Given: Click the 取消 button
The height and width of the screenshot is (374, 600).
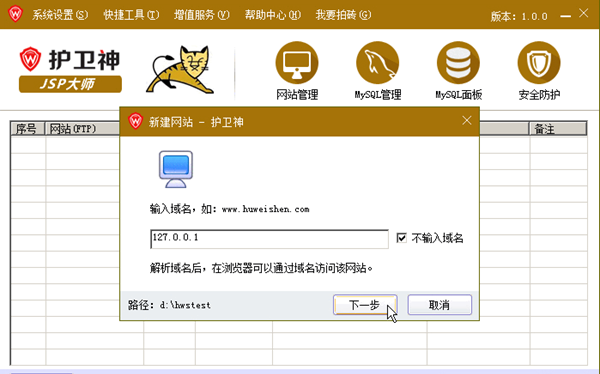Looking at the screenshot, I should pyautogui.click(x=440, y=305).
